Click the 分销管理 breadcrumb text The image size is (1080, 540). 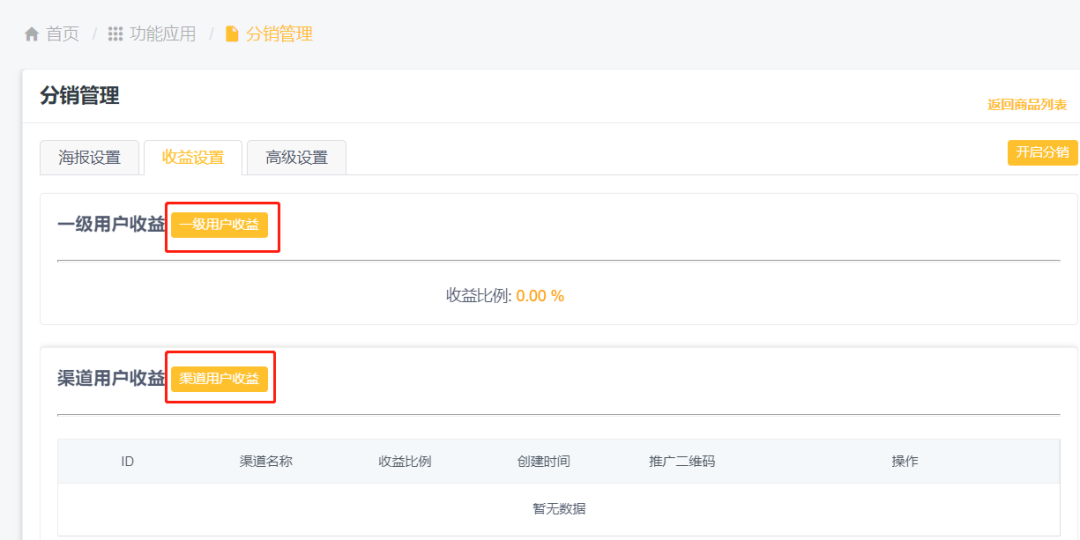[x=279, y=34]
